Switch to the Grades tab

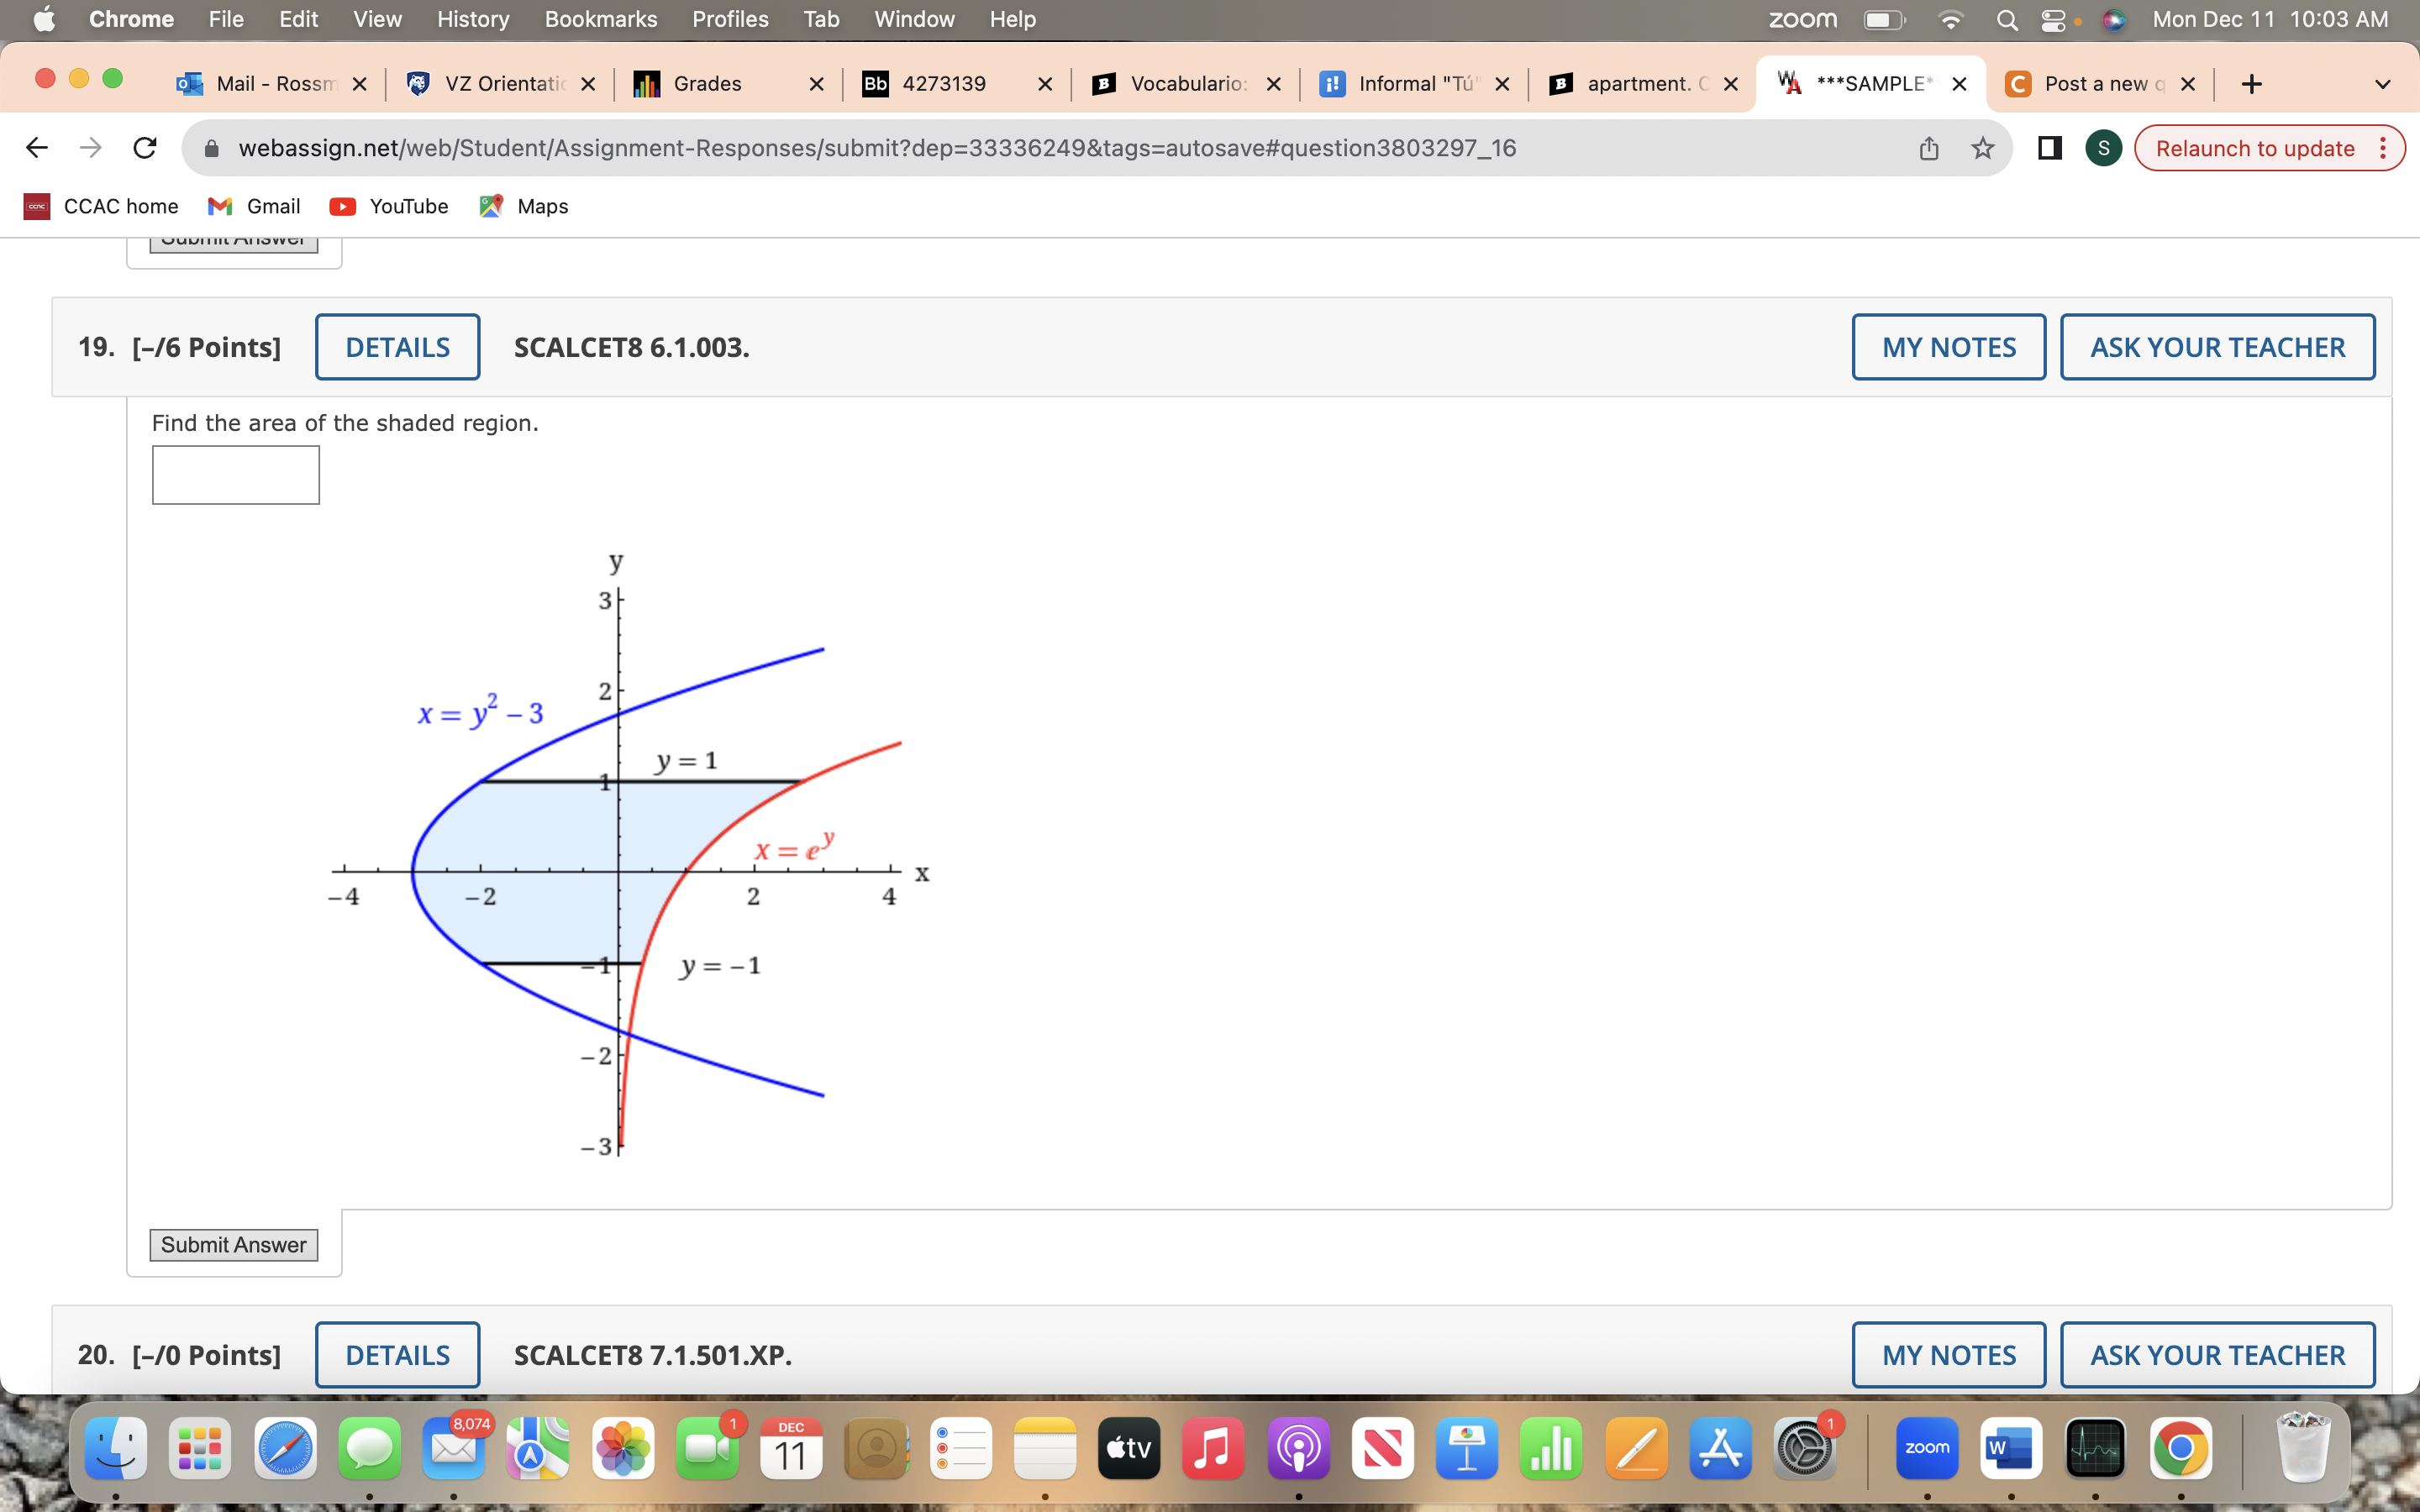coord(707,84)
